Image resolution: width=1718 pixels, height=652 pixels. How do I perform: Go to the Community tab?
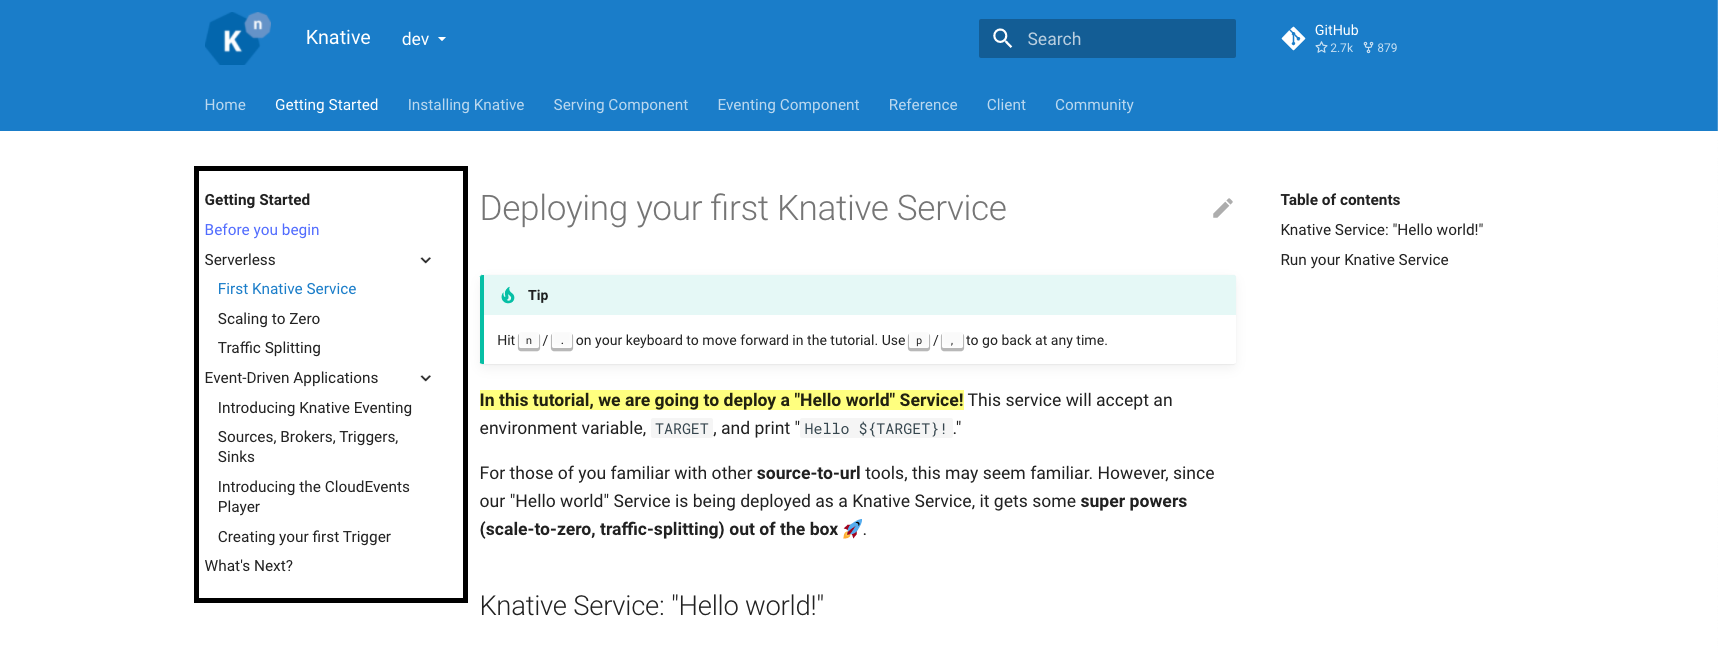click(1094, 105)
